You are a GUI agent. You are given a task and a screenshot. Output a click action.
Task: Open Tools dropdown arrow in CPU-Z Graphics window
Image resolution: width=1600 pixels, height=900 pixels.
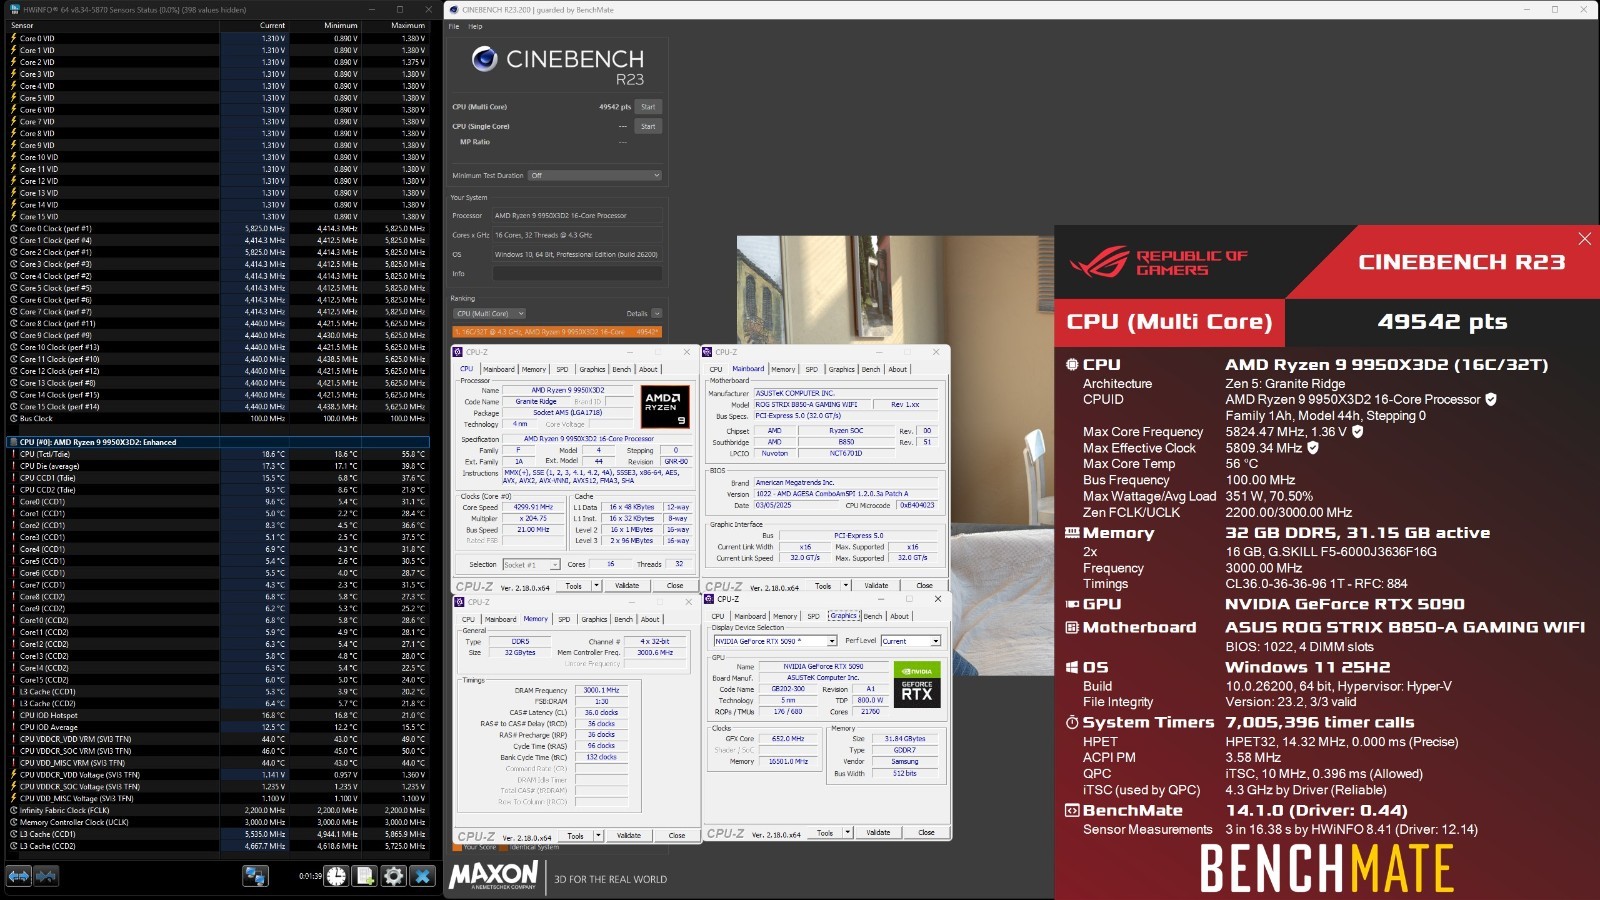click(847, 832)
